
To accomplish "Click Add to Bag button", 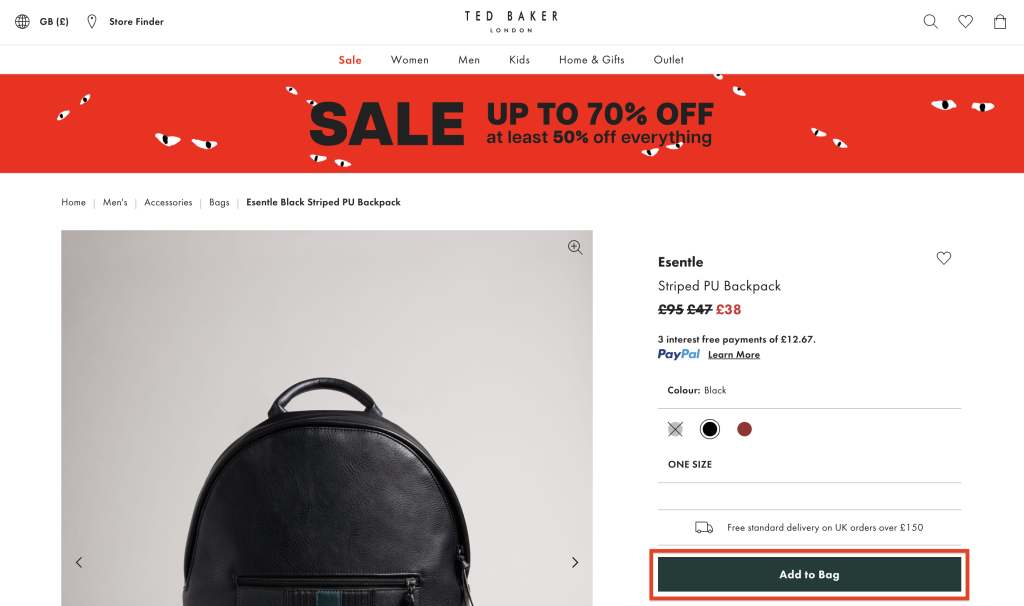I will [x=809, y=575].
